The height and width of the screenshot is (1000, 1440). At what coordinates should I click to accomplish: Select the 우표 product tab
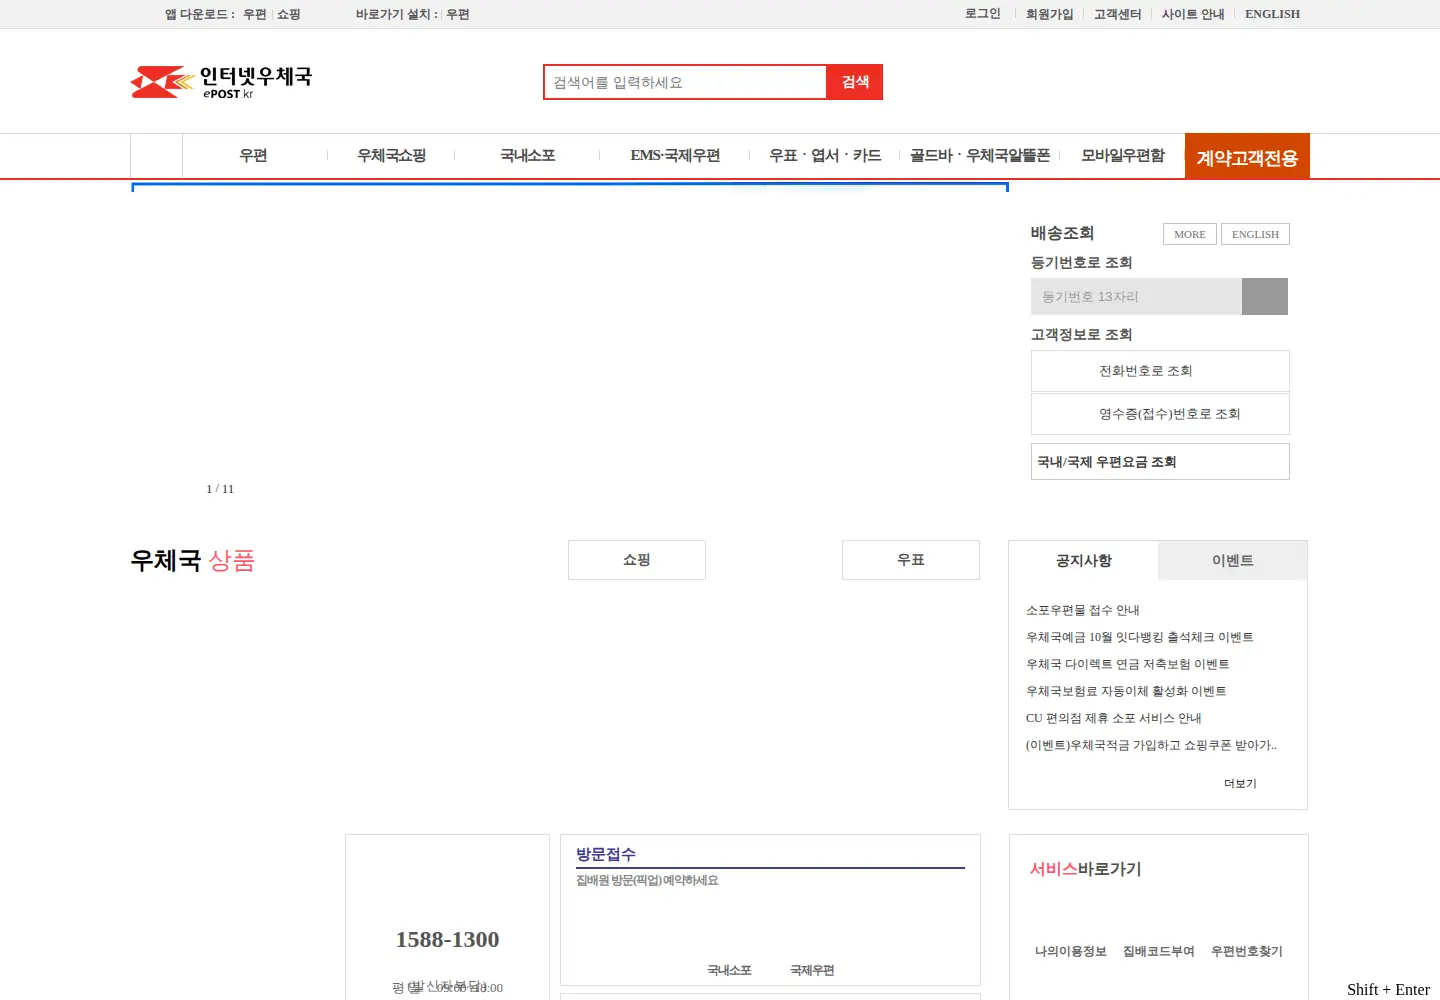911,560
